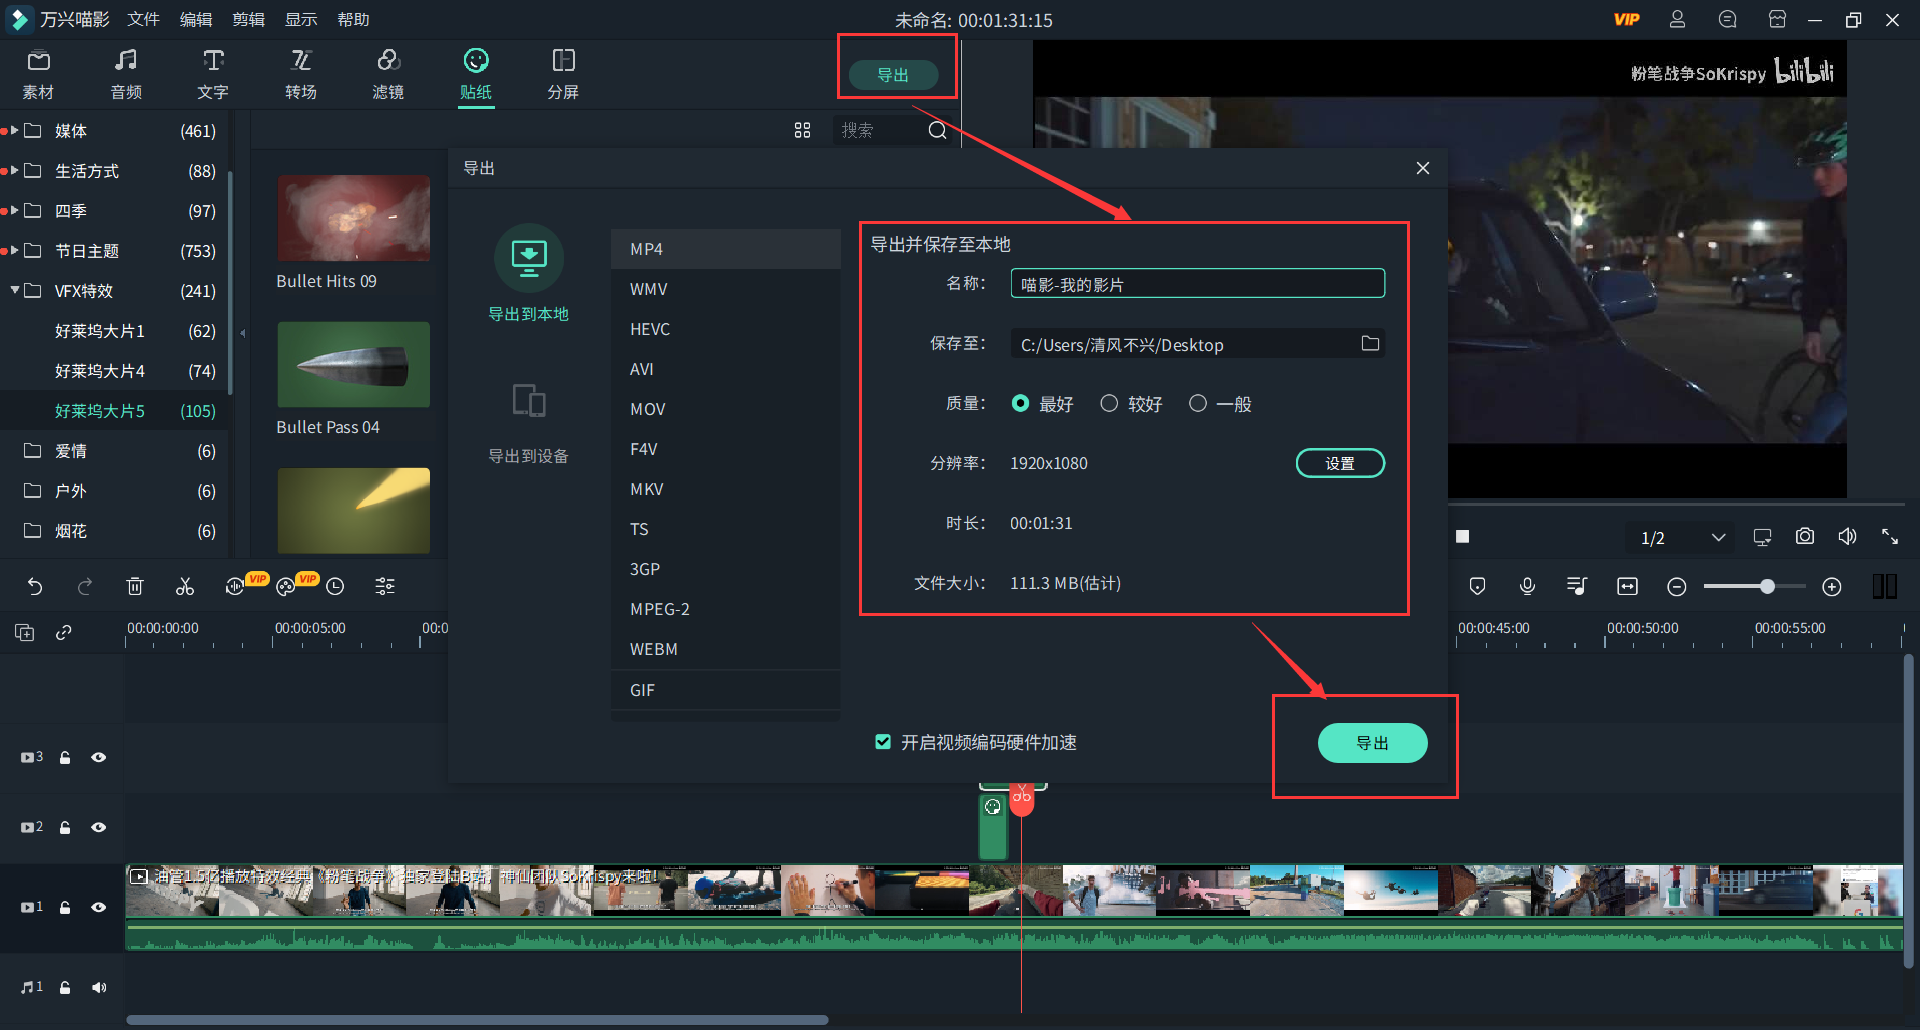The width and height of the screenshot is (1920, 1030).
Task: Enable the 较好 quality radio button
Action: coord(1109,403)
